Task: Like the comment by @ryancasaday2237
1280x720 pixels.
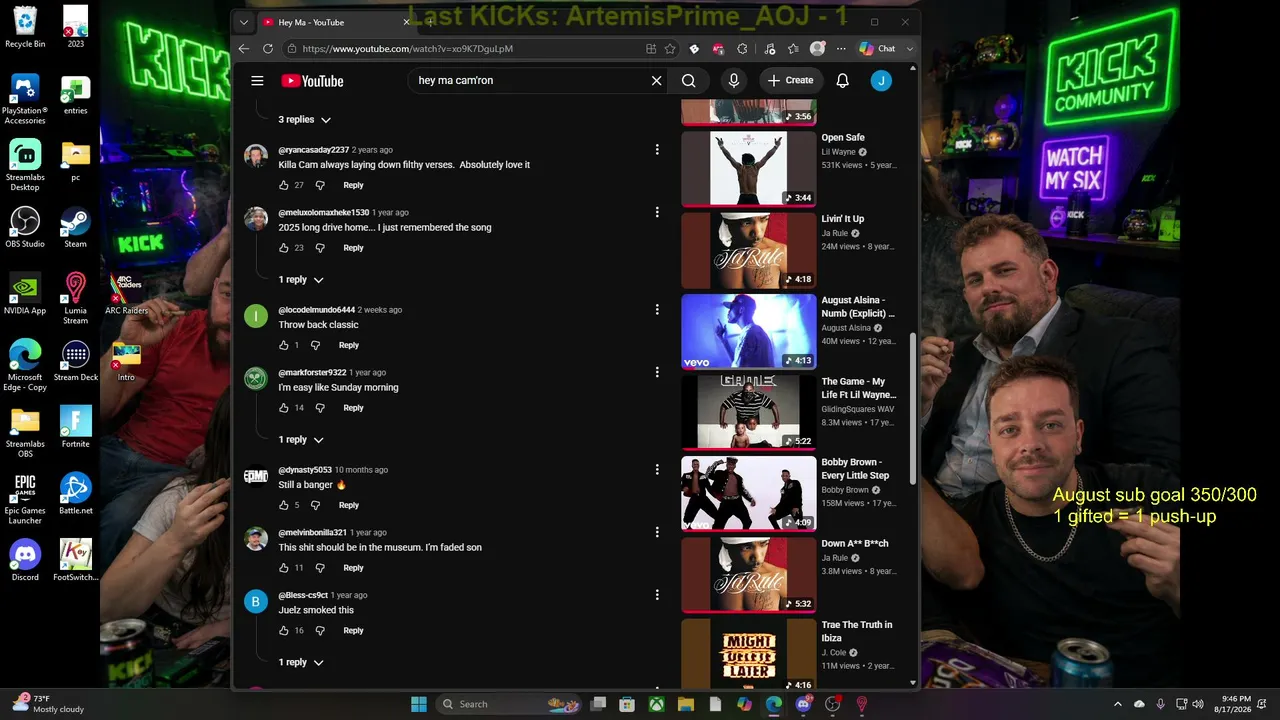Action: [284, 185]
